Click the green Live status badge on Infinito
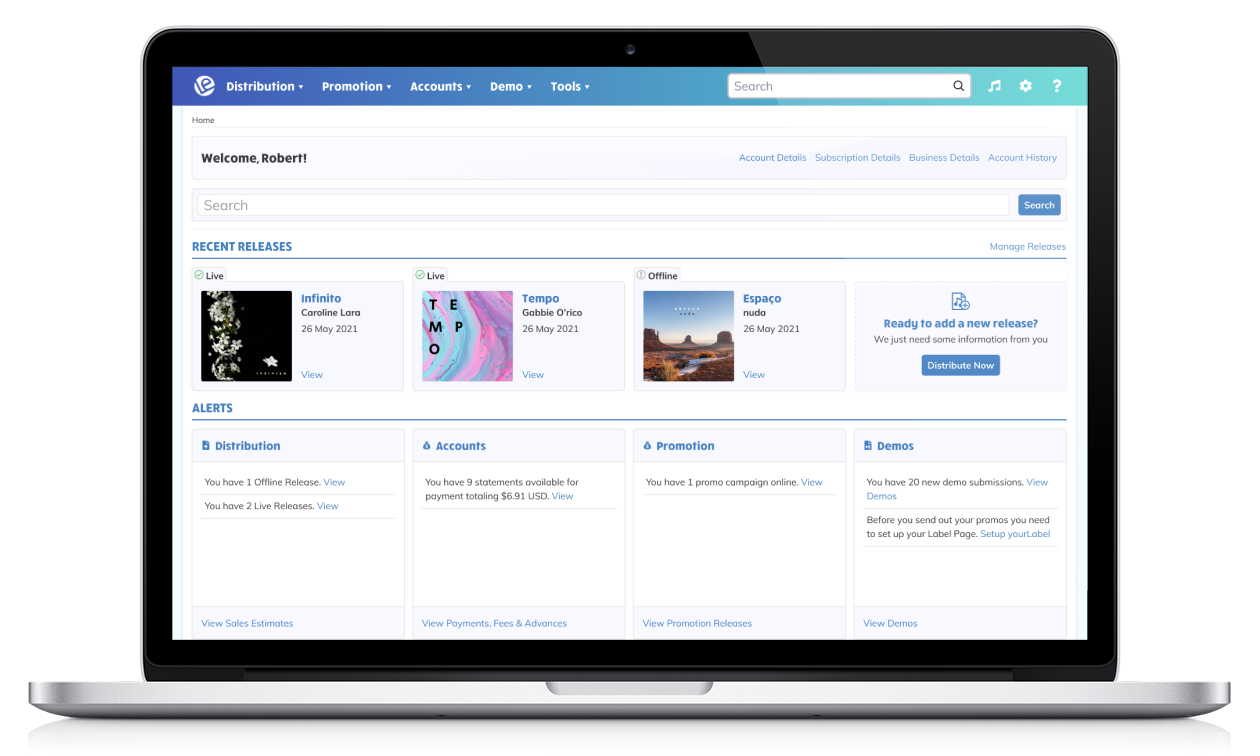 pos(209,275)
